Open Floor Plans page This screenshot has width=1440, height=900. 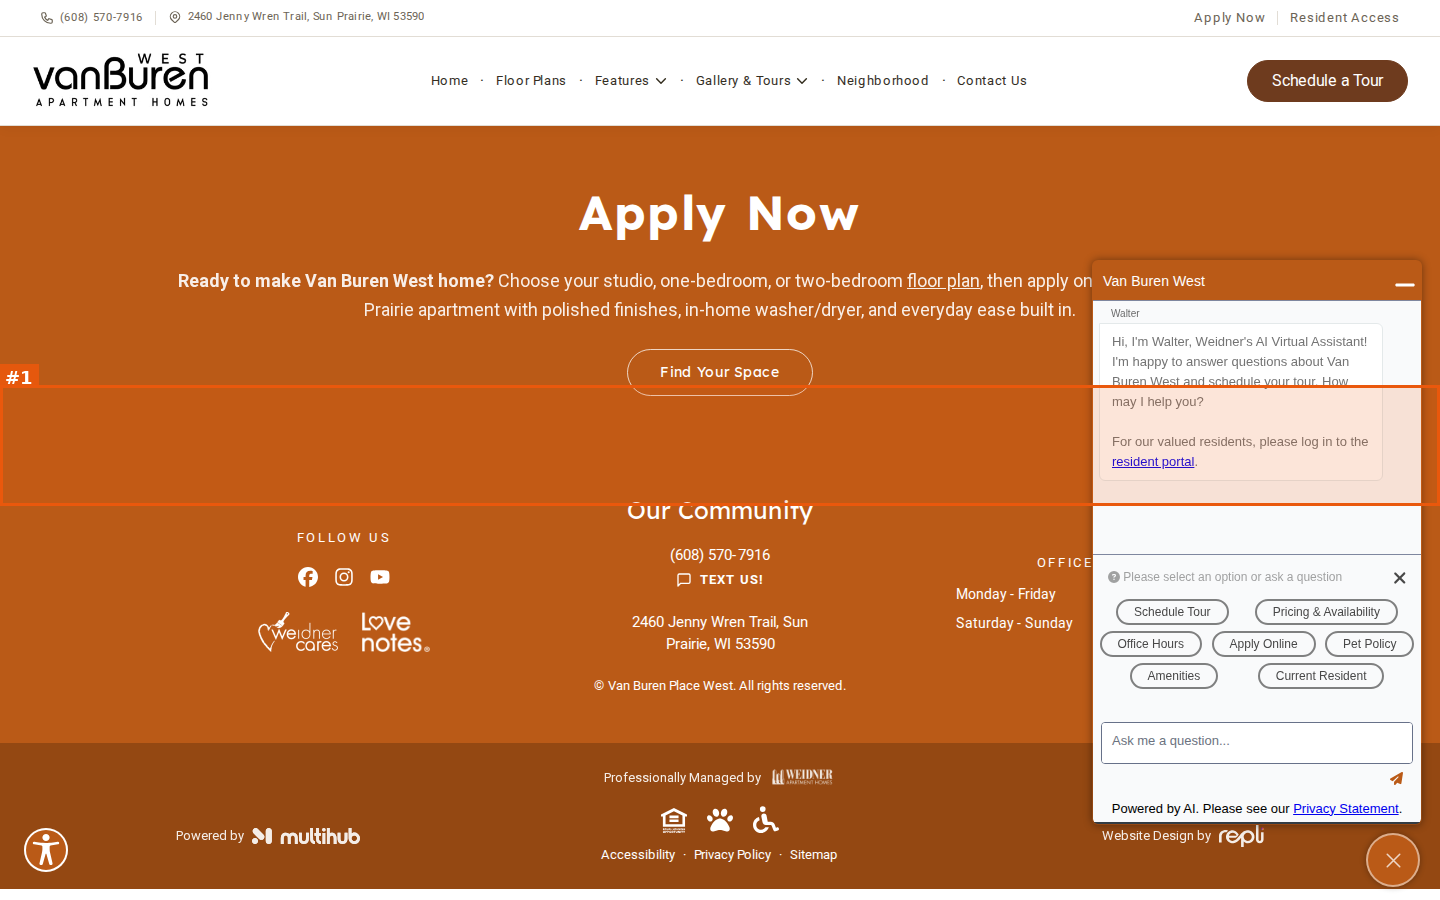tap(531, 81)
